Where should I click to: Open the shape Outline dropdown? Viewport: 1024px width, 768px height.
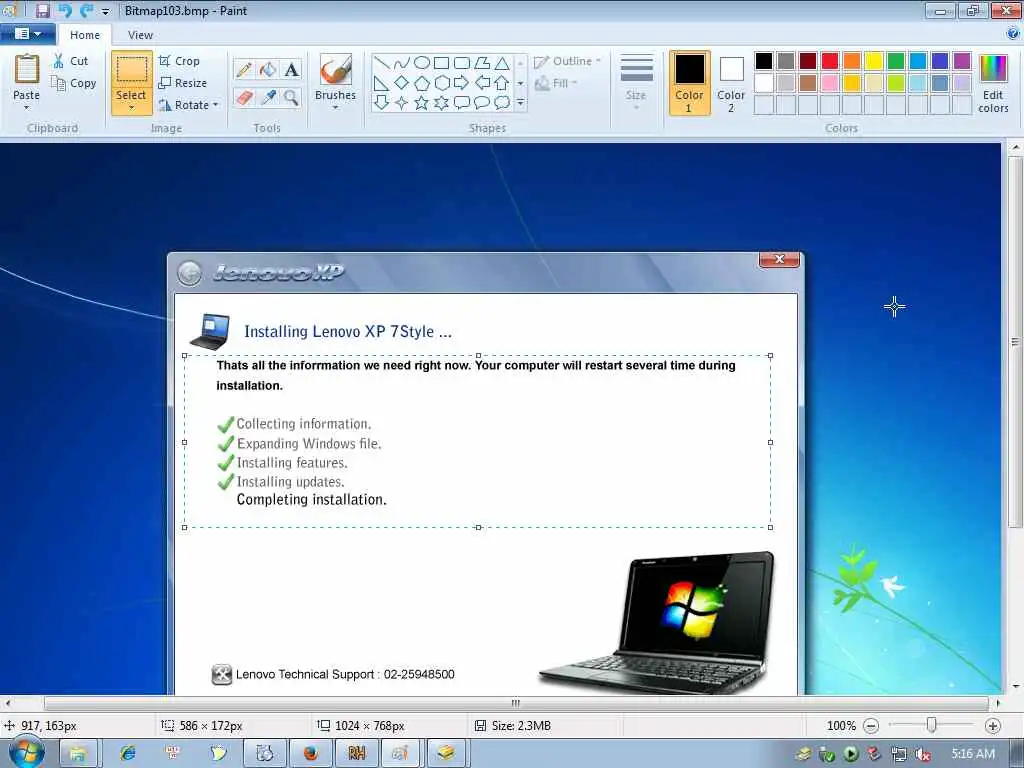pyautogui.click(x=567, y=61)
